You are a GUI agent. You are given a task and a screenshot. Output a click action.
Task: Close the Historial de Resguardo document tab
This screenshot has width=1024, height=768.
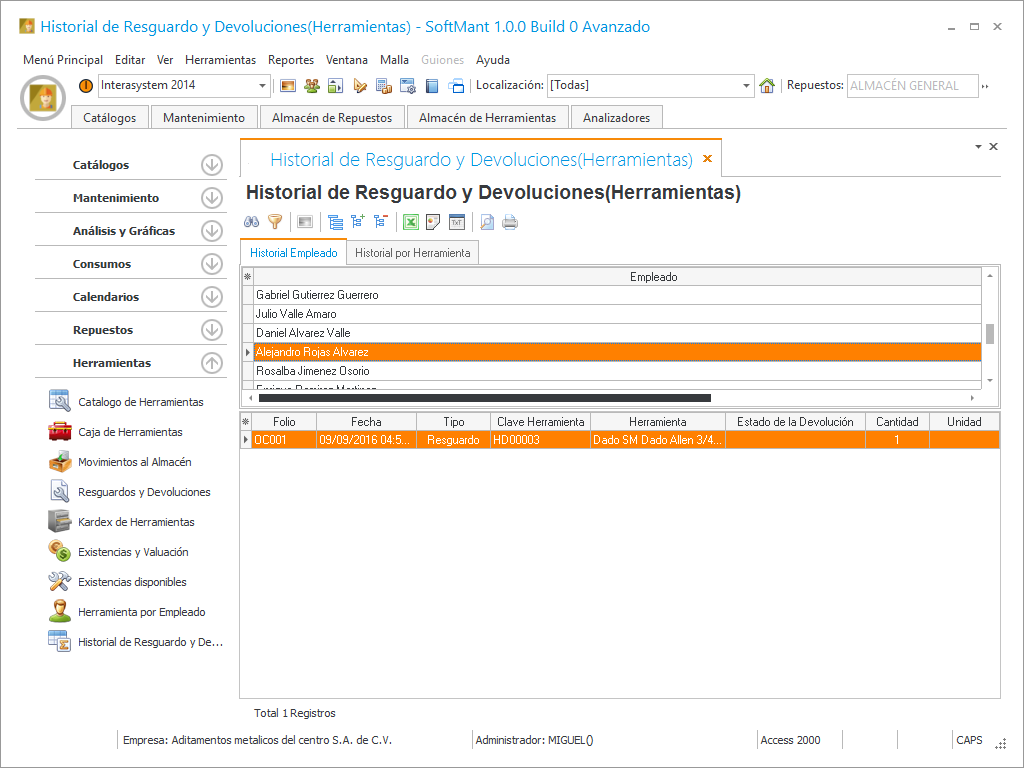tap(707, 159)
